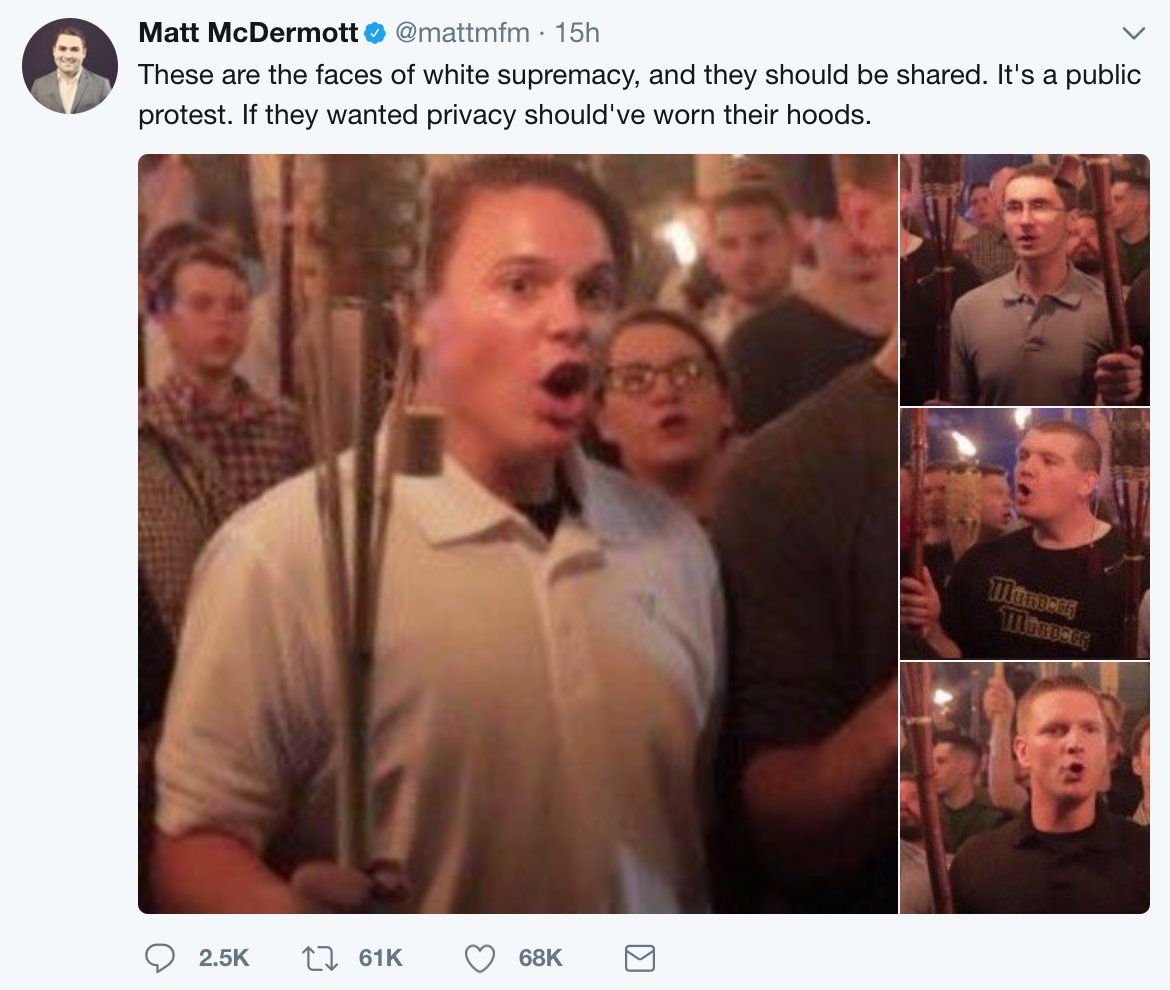Viewport: 1170px width, 990px height.
Task: Click the tweet line starting with "protest"
Action: pyautogui.click(x=505, y=114)
